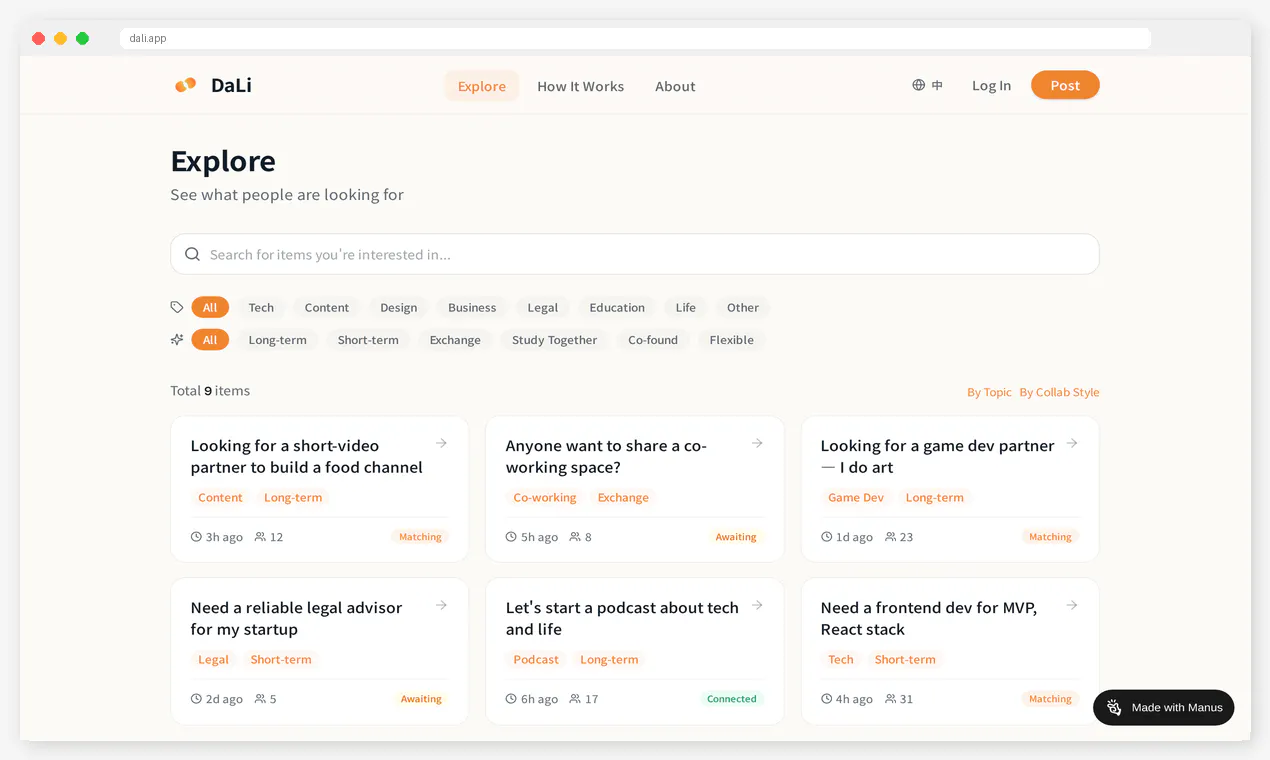This screenshot has height=760, width=1270.
Task: Filter by Long-term collab style chip
Action: coord(278,339)
